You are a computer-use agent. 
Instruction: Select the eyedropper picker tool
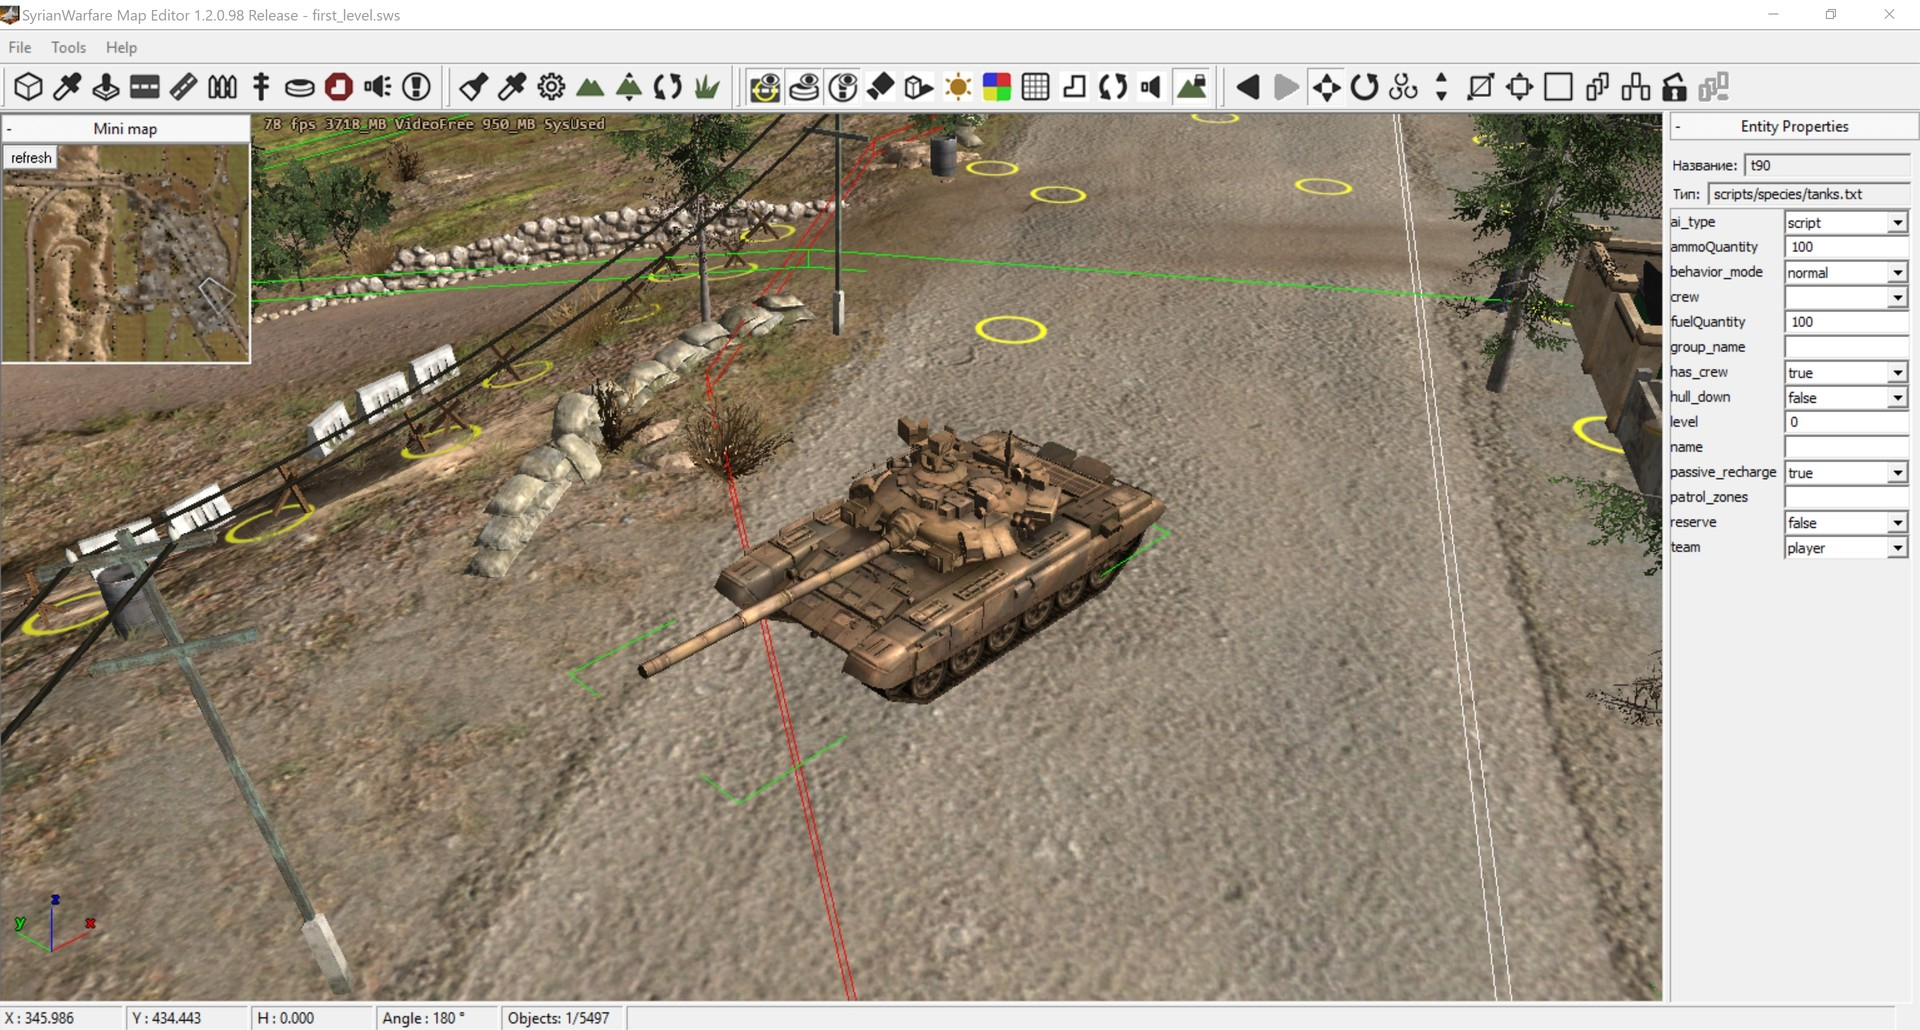pos(66,87)
